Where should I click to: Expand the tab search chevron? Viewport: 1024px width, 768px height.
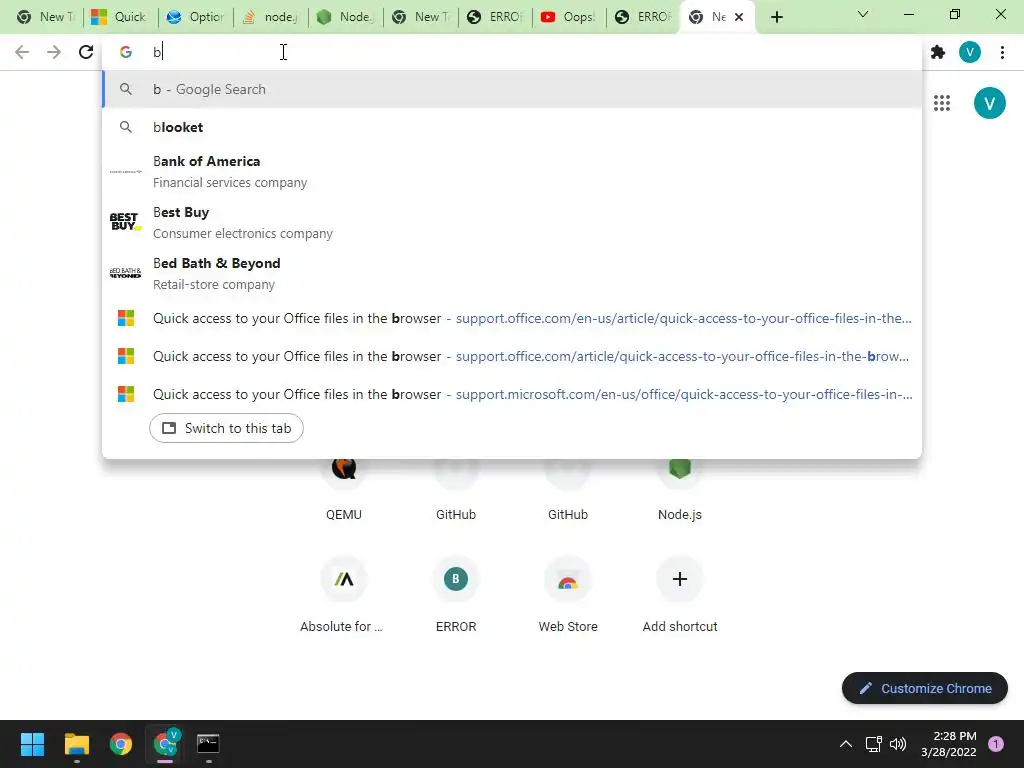click(863, 14)
